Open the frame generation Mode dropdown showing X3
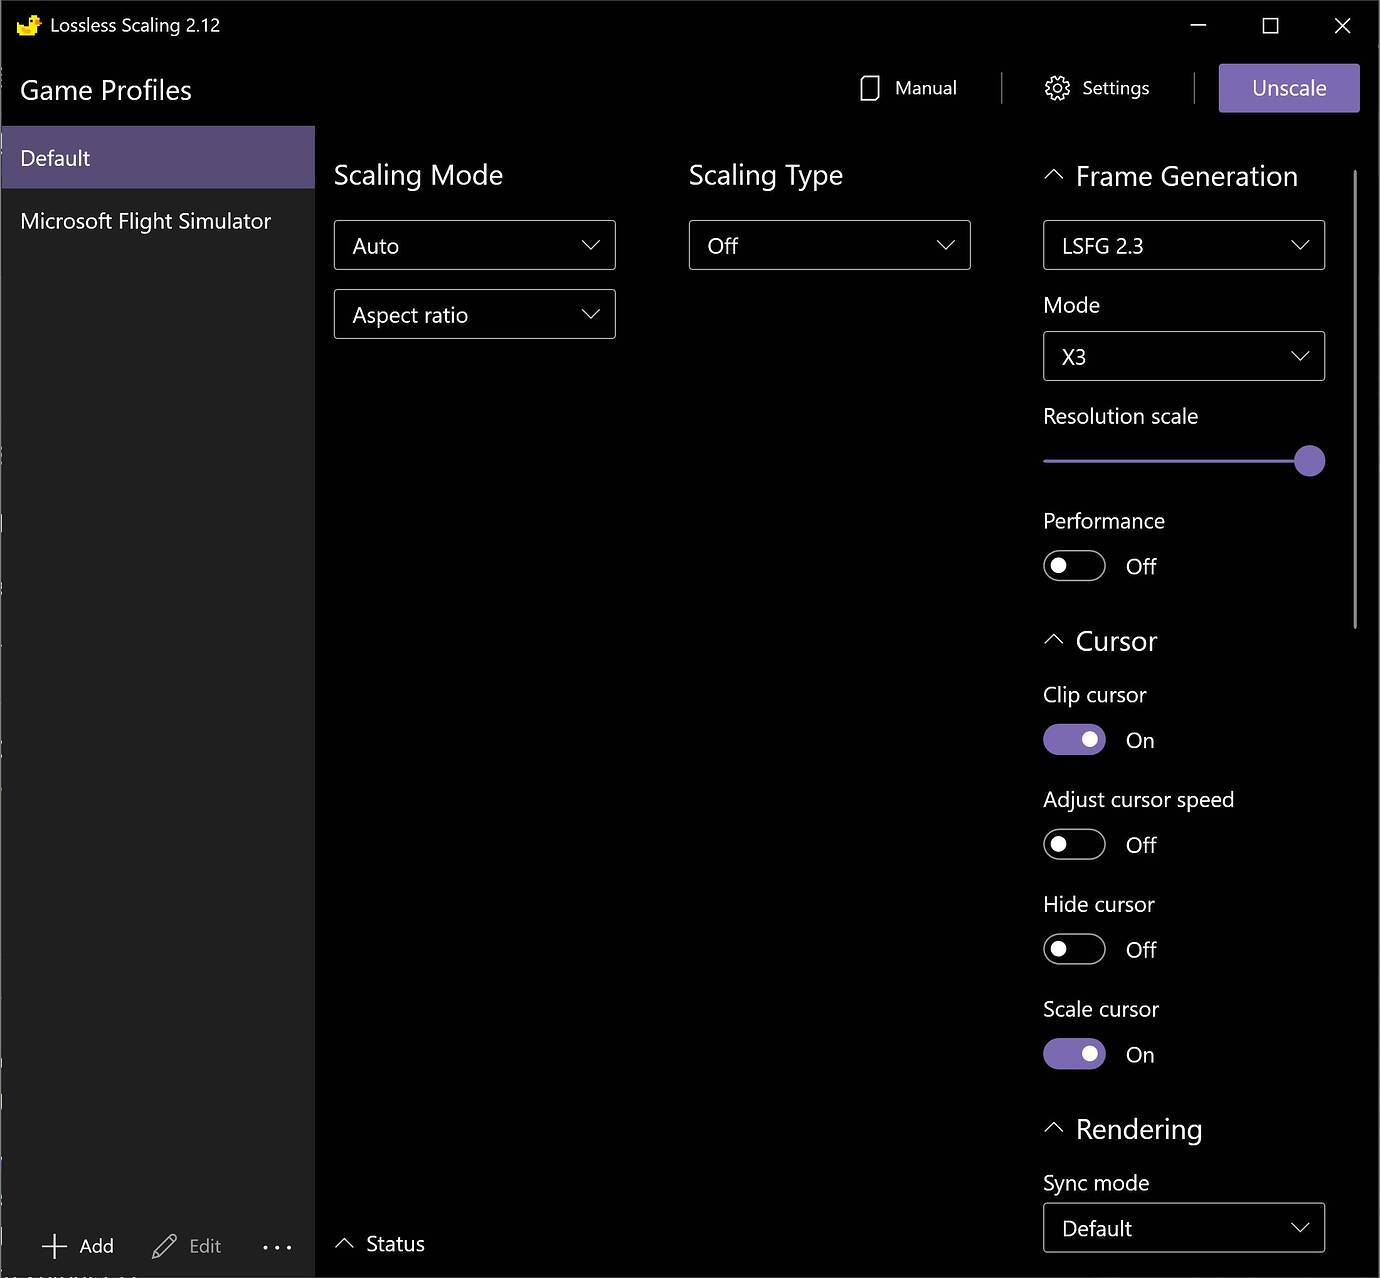Image resolution: width=1380 pixels, height=1278 pixels. click(1183, 356)
